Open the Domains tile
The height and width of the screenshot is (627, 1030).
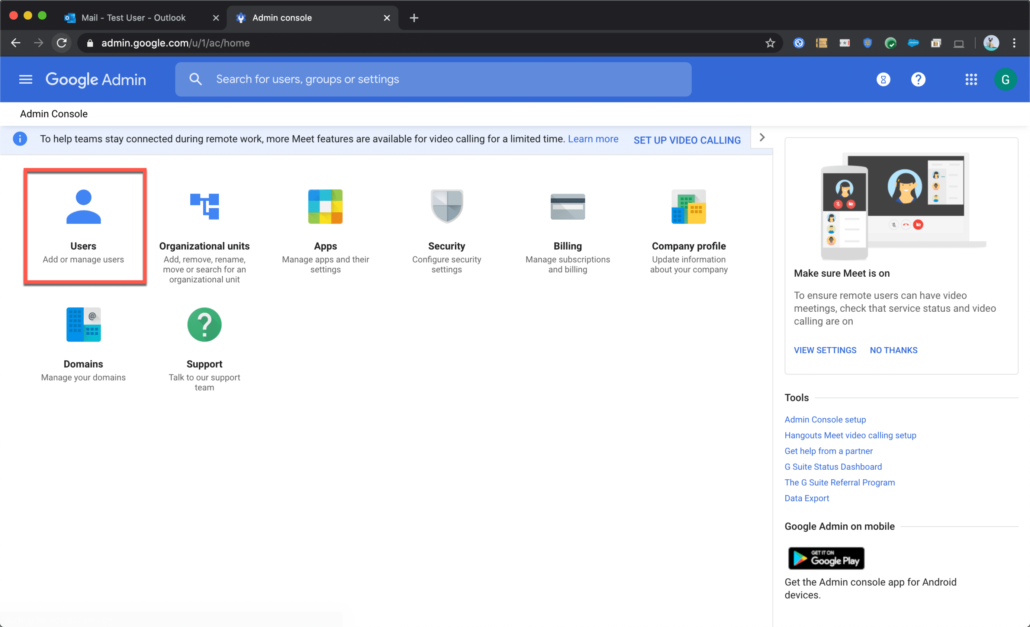click(x=83, y=343)
